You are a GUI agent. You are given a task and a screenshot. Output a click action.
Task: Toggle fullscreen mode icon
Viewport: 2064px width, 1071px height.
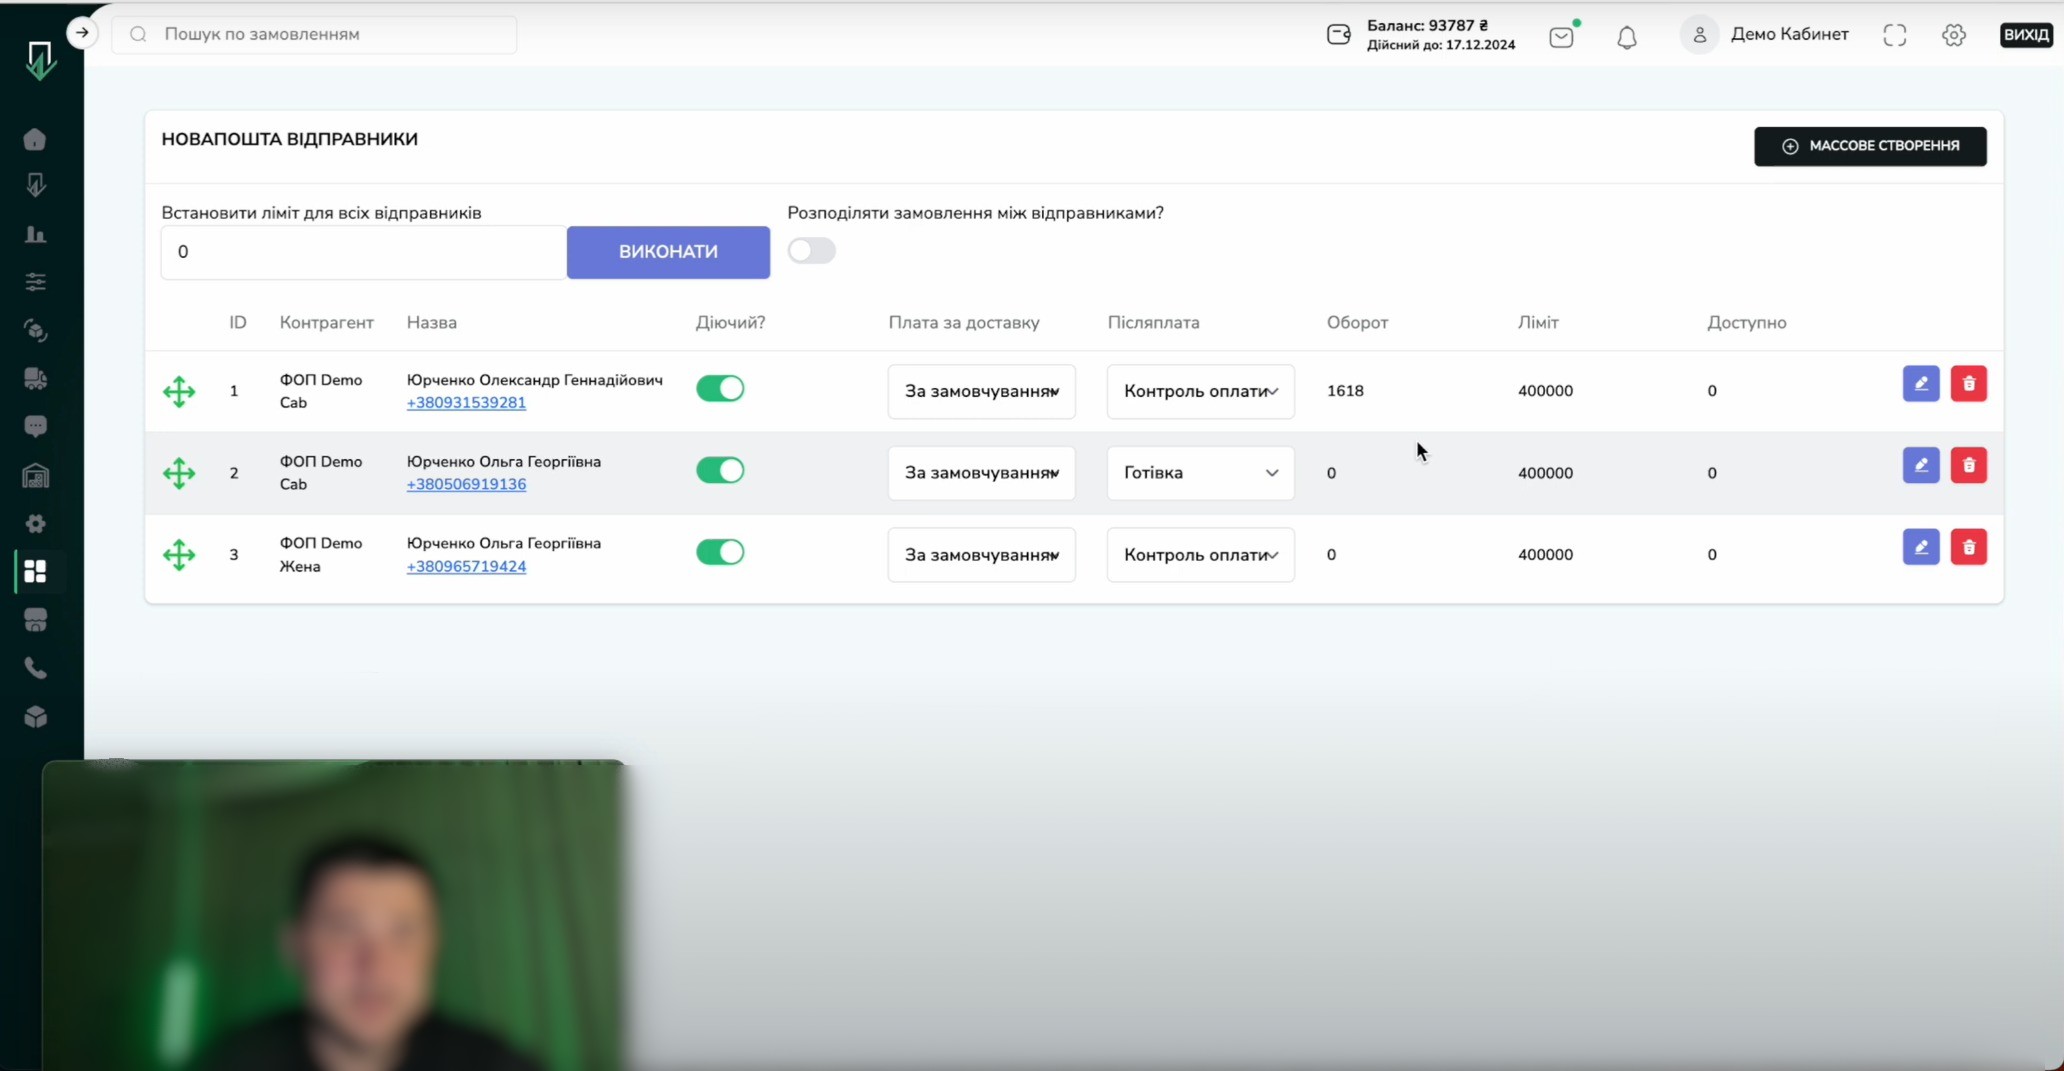point(1894,35)
